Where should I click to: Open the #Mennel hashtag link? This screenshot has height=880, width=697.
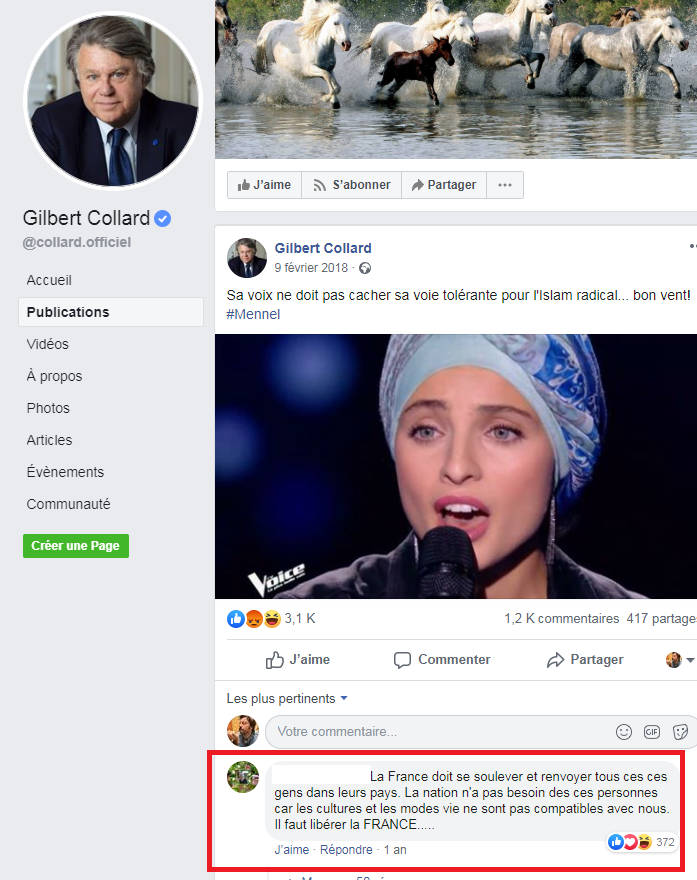pos(253,314)
